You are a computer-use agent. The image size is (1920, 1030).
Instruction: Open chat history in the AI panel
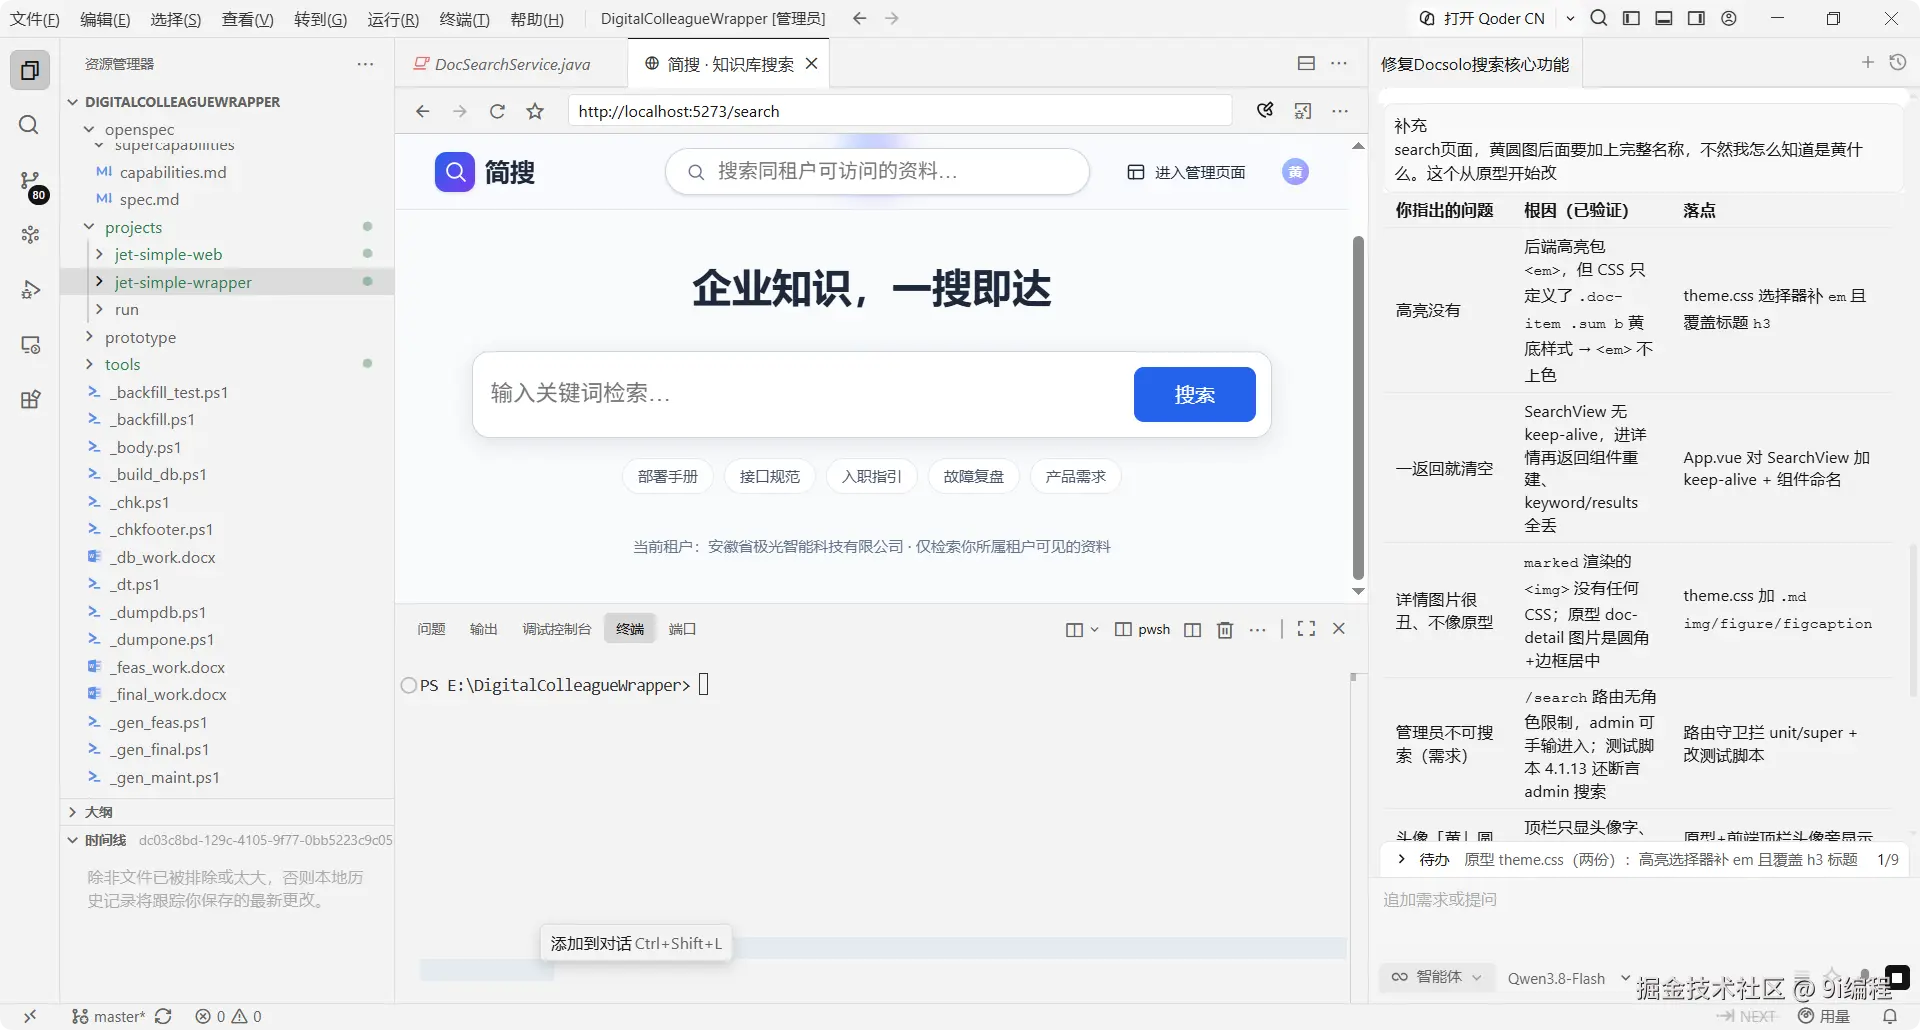pos(1897,62)
